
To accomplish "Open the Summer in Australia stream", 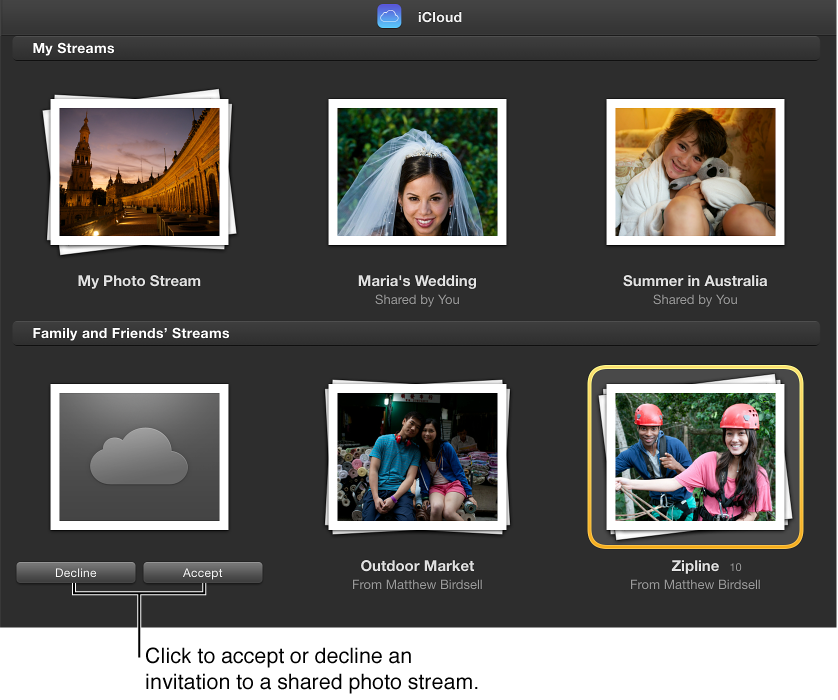I will point(694,171).
